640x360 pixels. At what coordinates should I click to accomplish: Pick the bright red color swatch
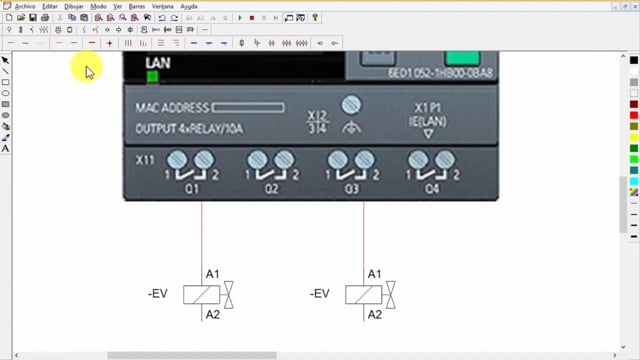pyautogui.click(x=634, y=116)
